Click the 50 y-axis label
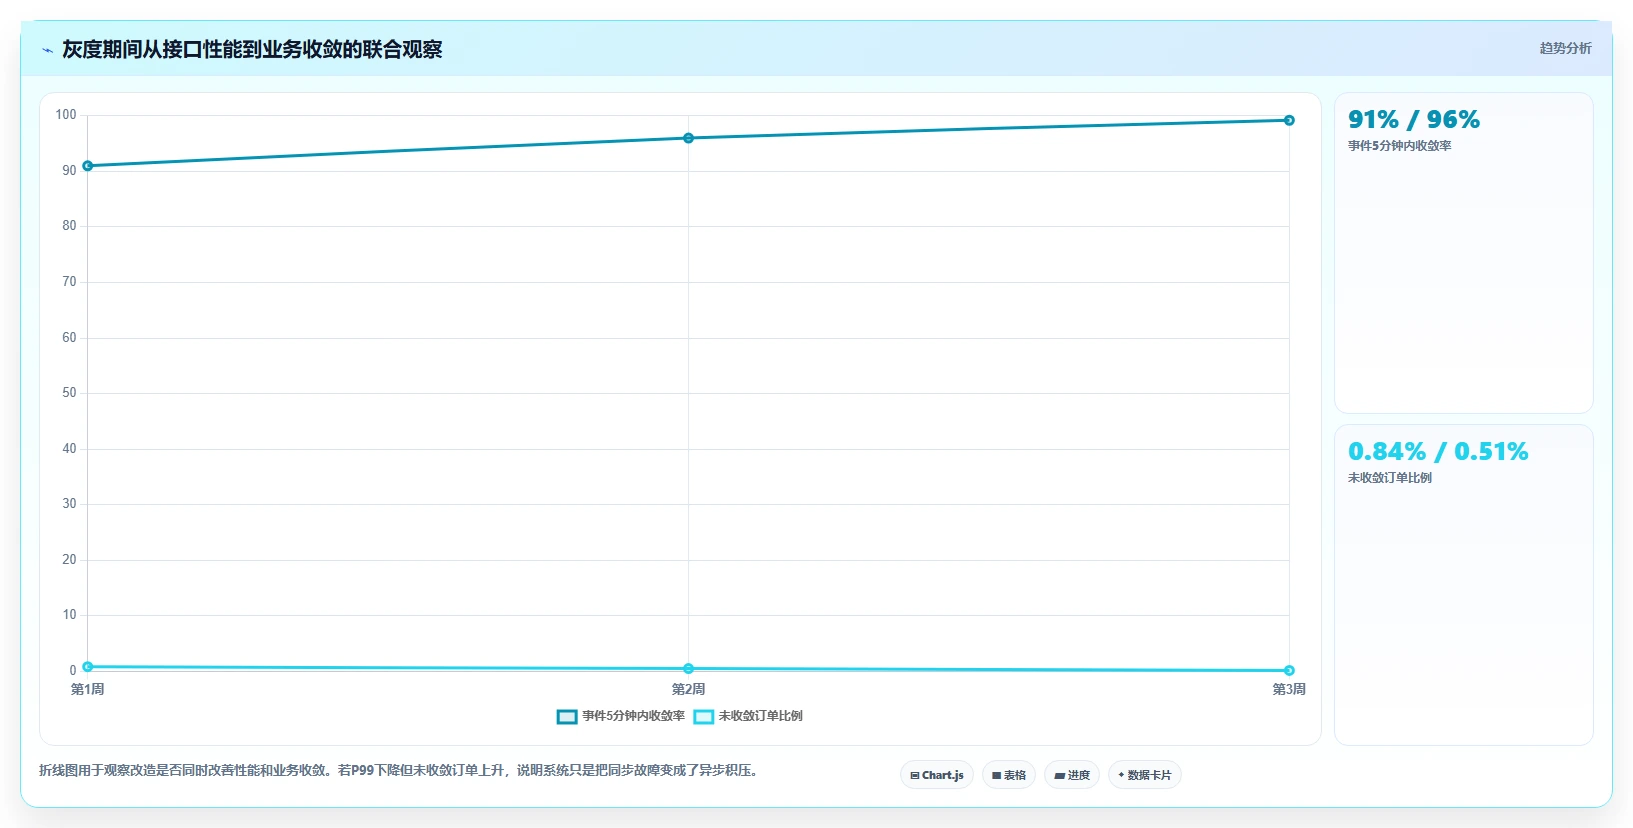The width and height of the screenshot is (1633, 828). [69, 393]
